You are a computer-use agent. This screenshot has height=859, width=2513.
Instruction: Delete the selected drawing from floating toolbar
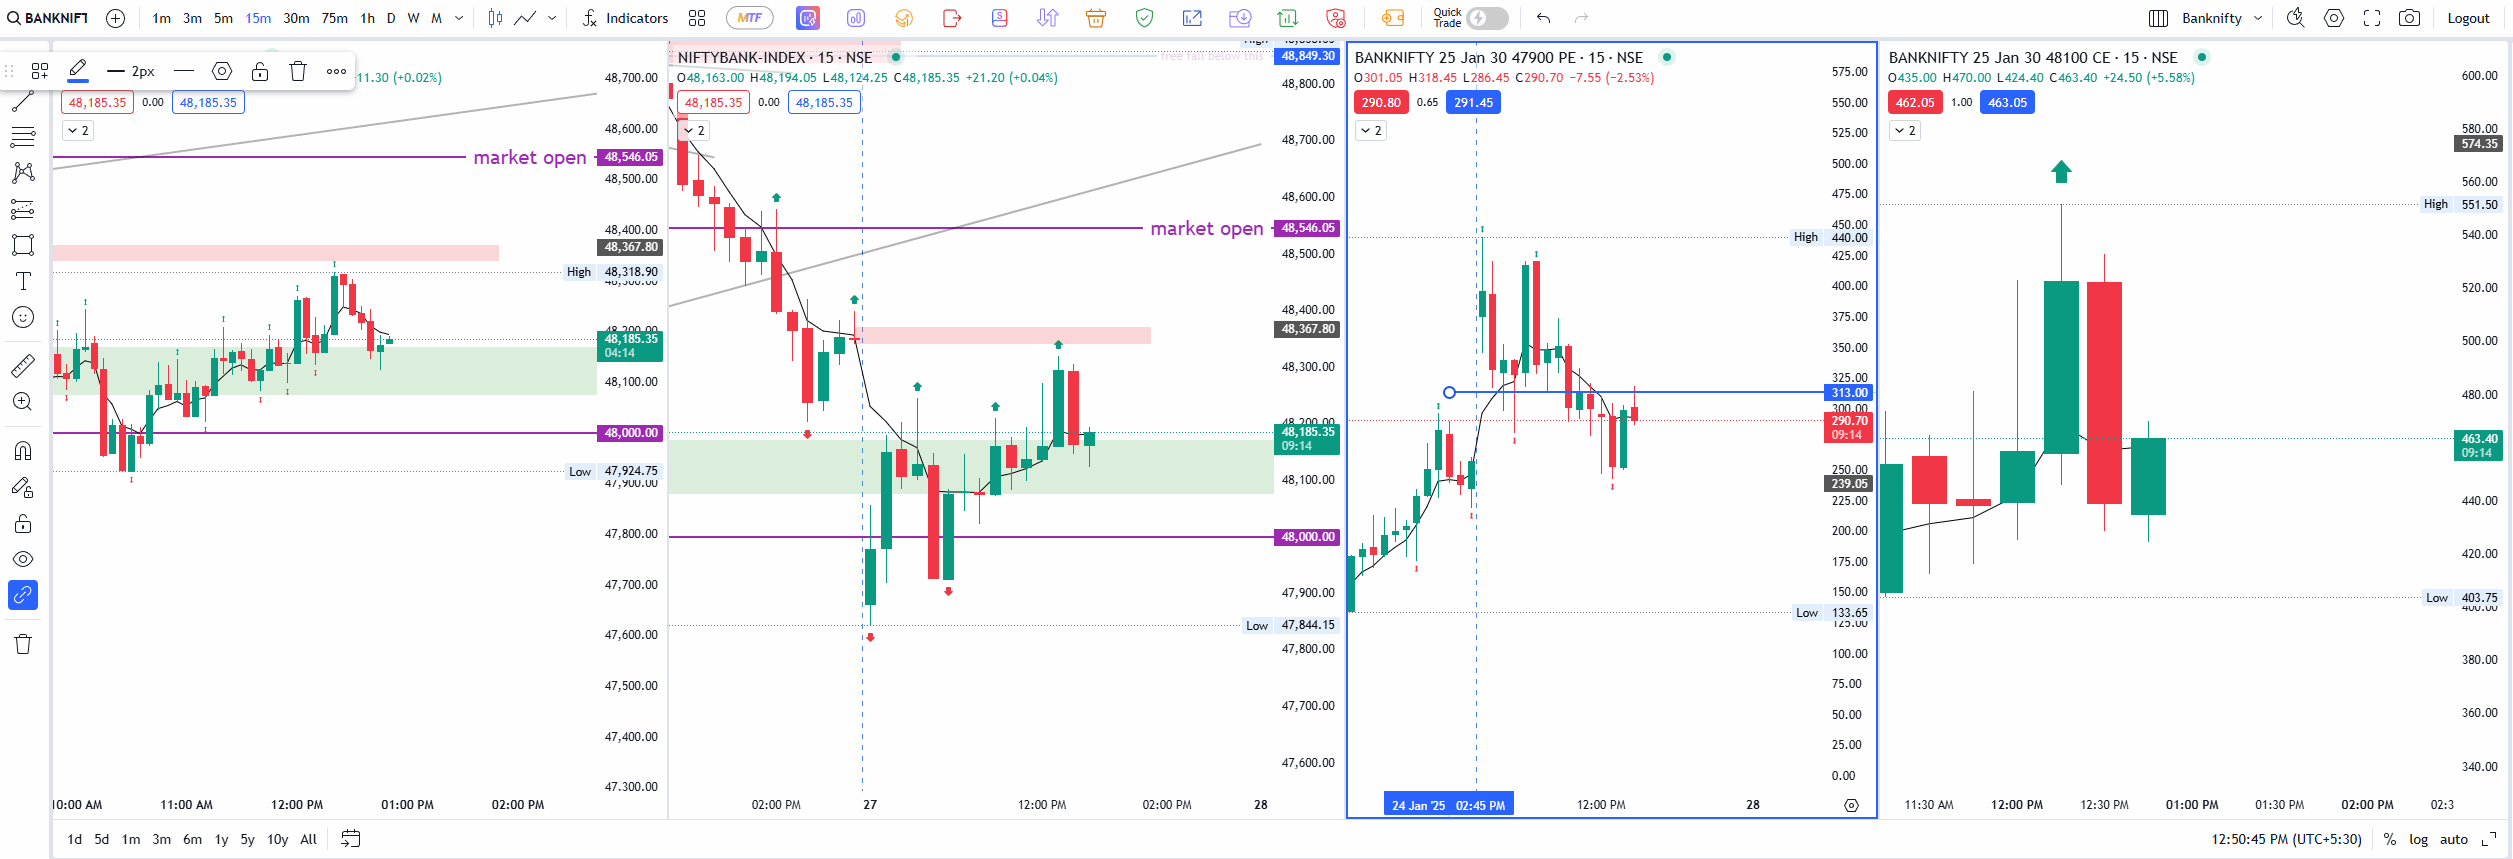[298, 71]
